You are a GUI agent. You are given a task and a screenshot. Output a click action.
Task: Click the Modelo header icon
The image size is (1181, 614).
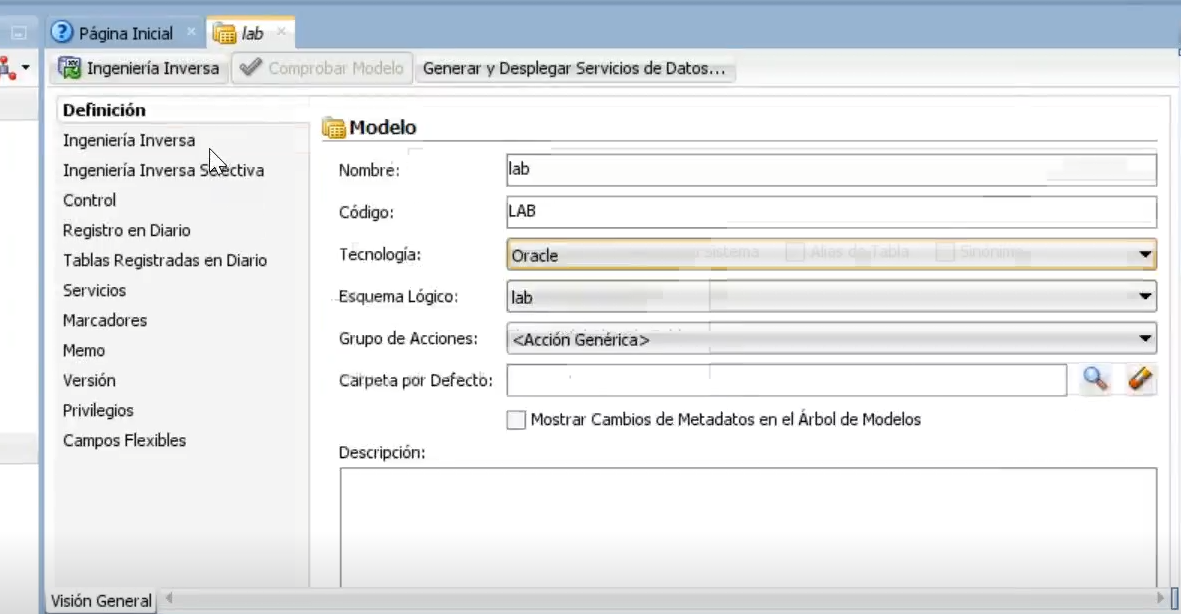coord(331,128)
